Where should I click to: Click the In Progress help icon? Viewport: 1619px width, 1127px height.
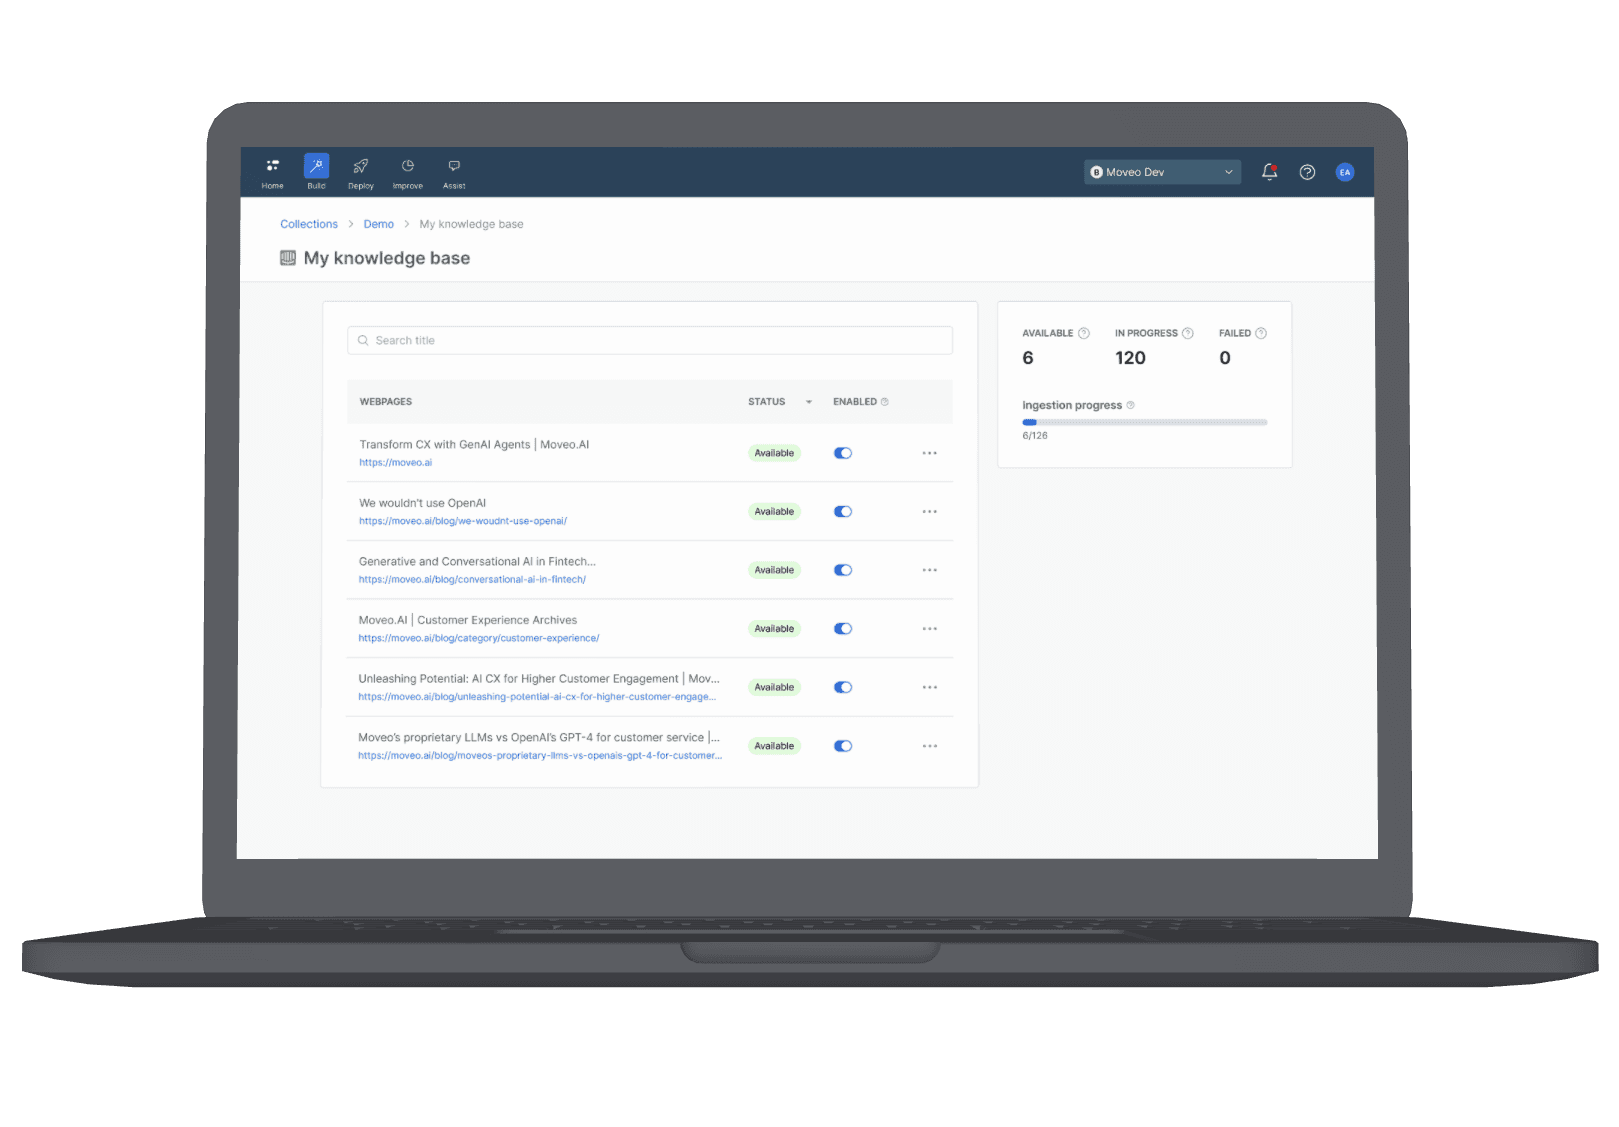(1188, 333)
